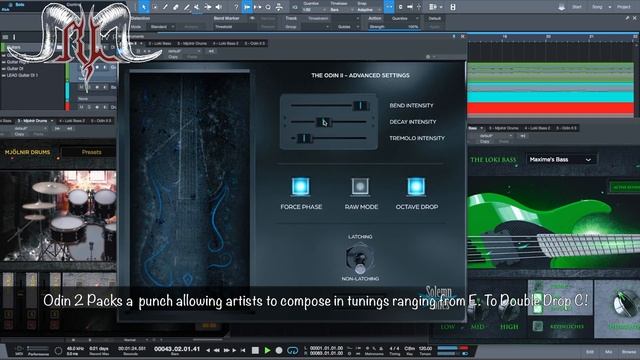
Task: Flip the Latching / Non-Latching switch
Action: pyautogui.click(x=360, y=258)
